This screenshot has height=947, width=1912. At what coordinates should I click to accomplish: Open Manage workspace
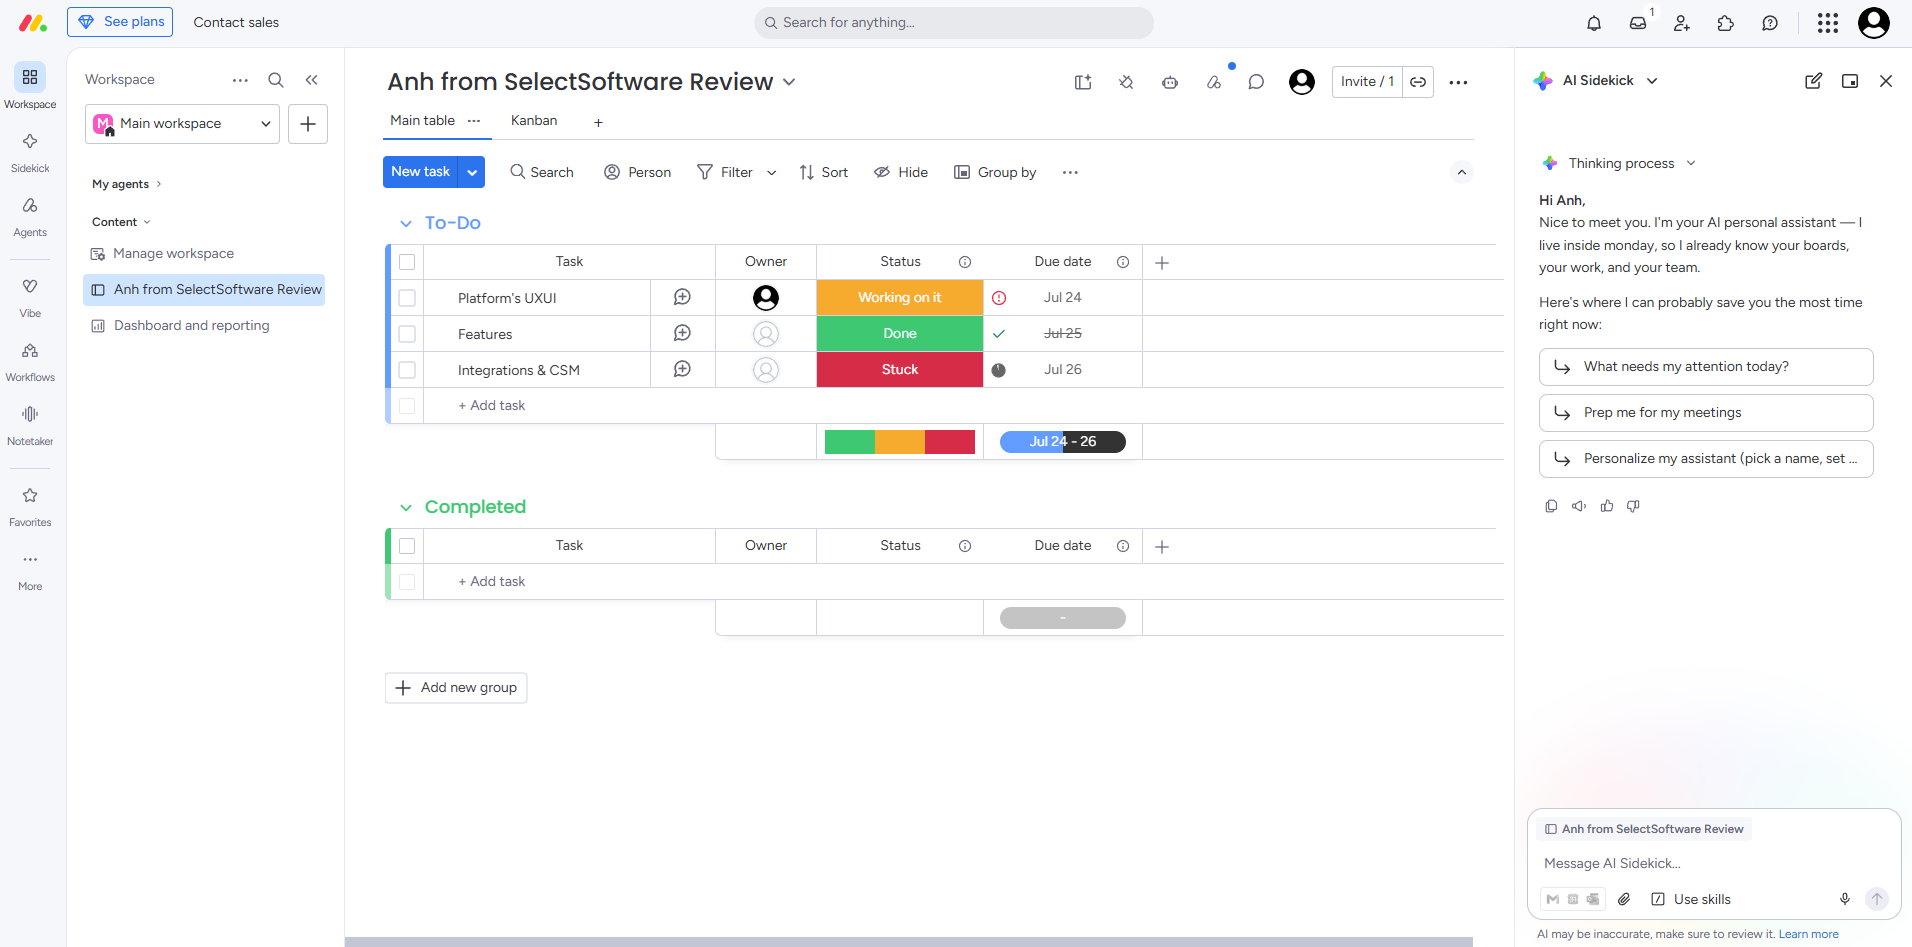click(x=174, y=254)
